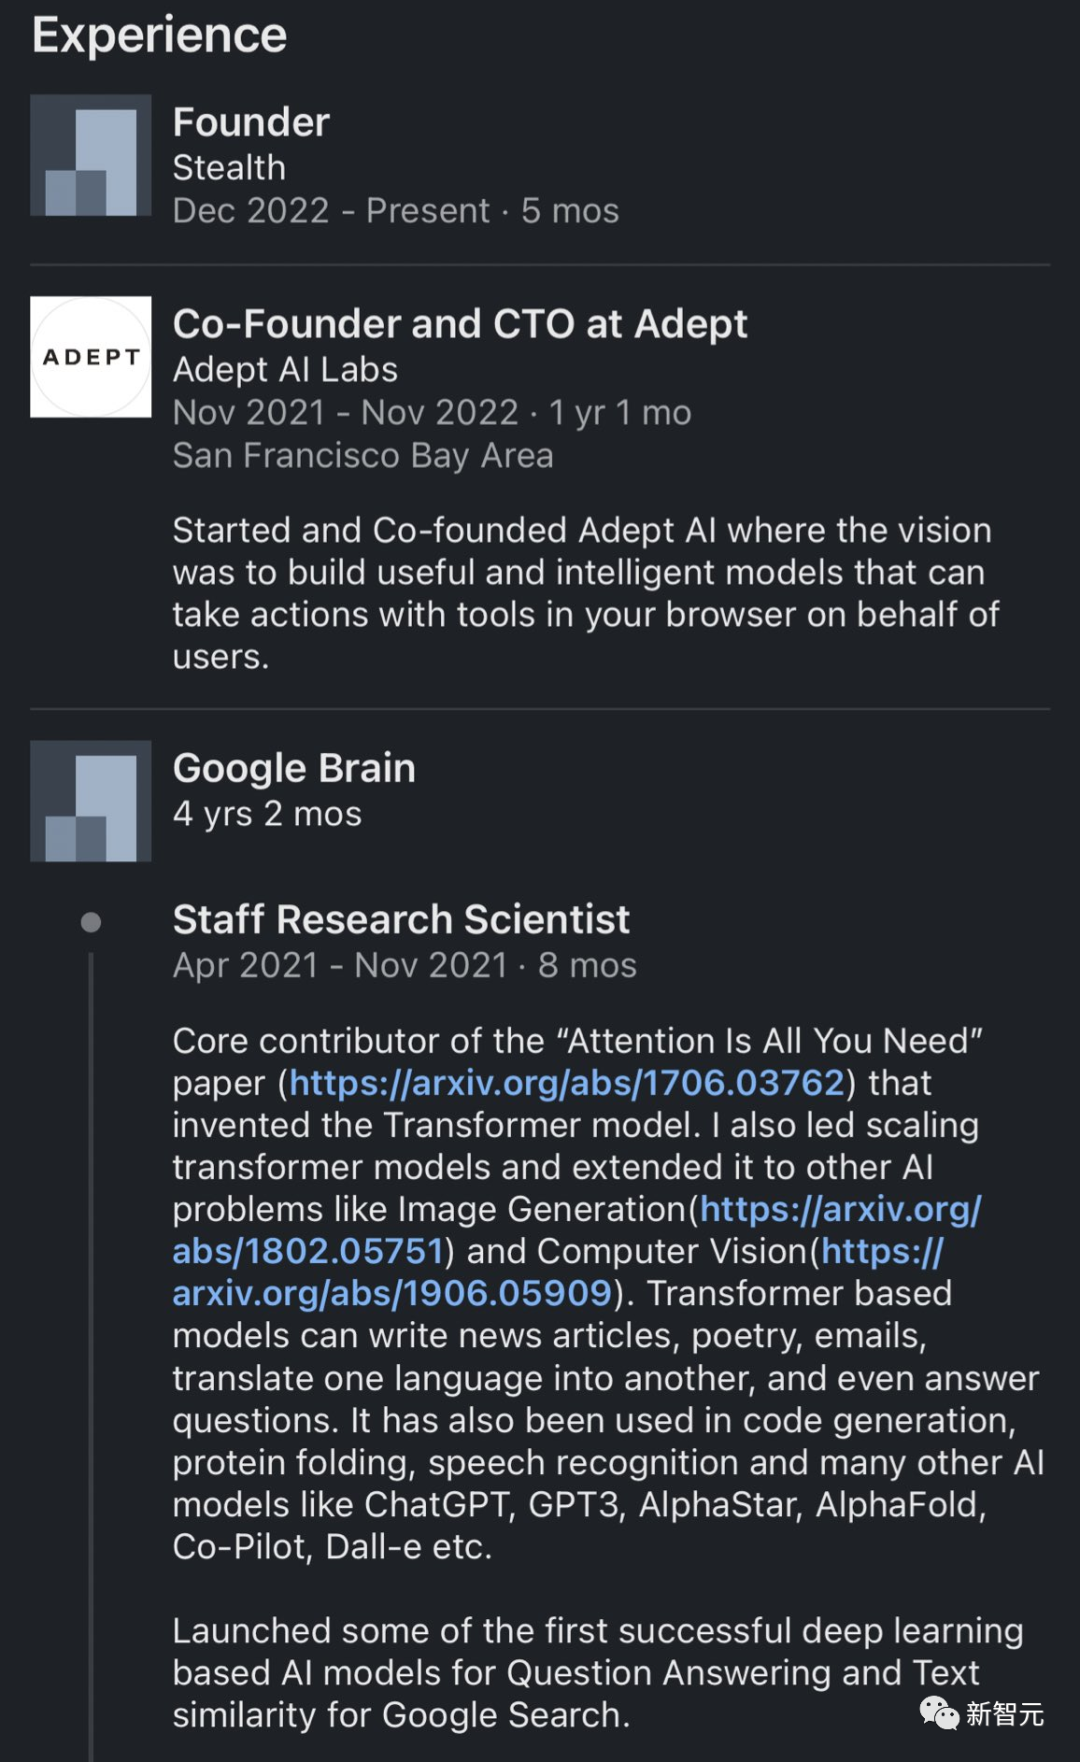Open the Computer Vision arxiv 1906.05909 link
The height and width of the screenshot is (1762, 1080).
pyautogui.click(x=557, y=1272)
